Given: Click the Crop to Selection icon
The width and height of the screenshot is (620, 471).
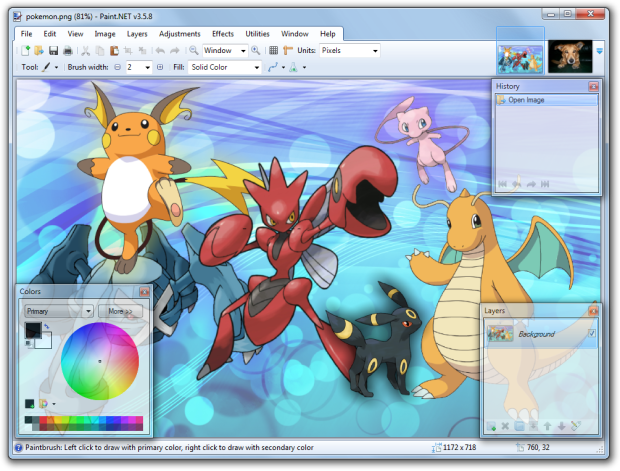Looking at the screenshot, I should point(128,50).
